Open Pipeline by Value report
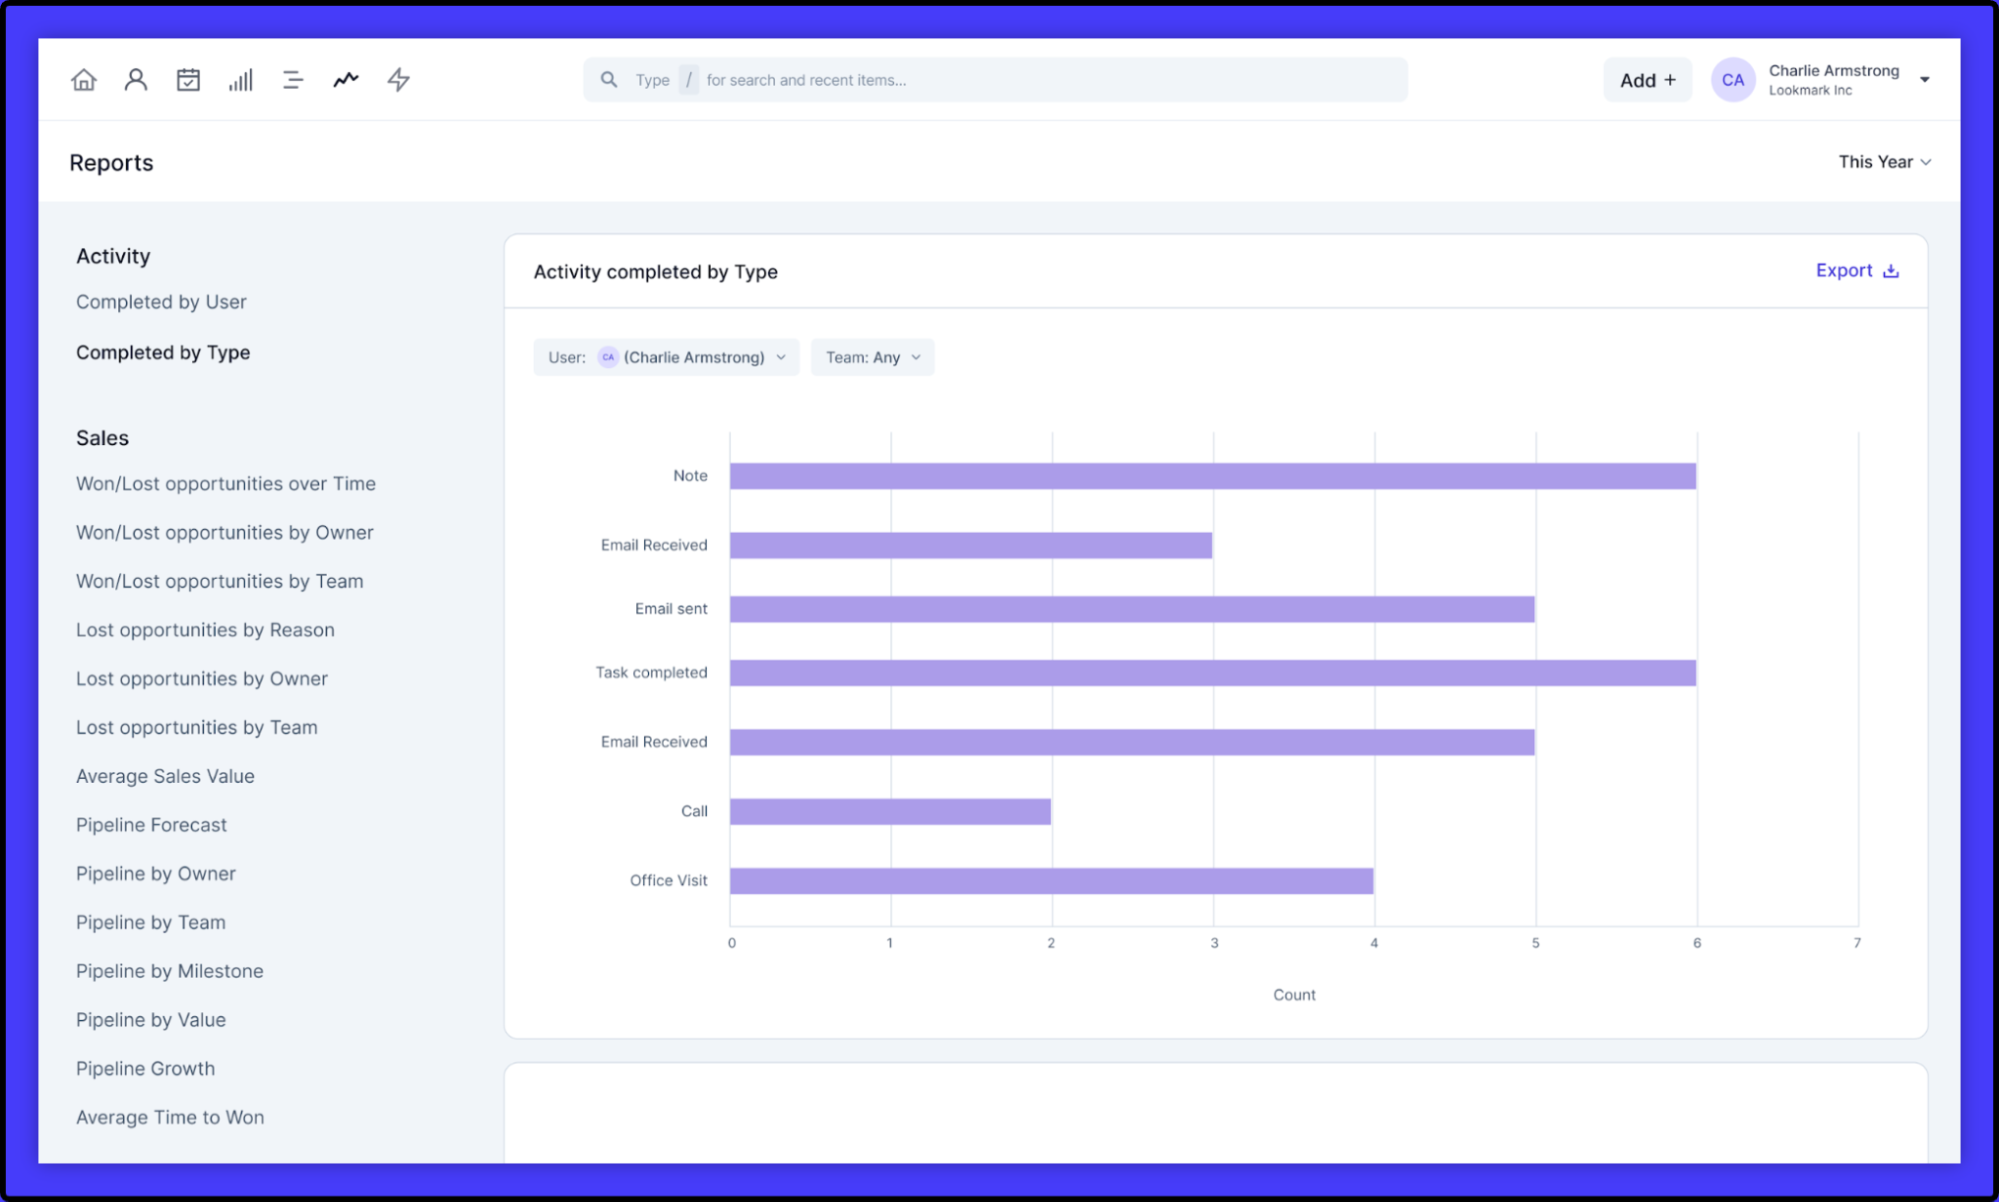The height and width of the screenshot is (1202, 1999). coord(151,1020)
